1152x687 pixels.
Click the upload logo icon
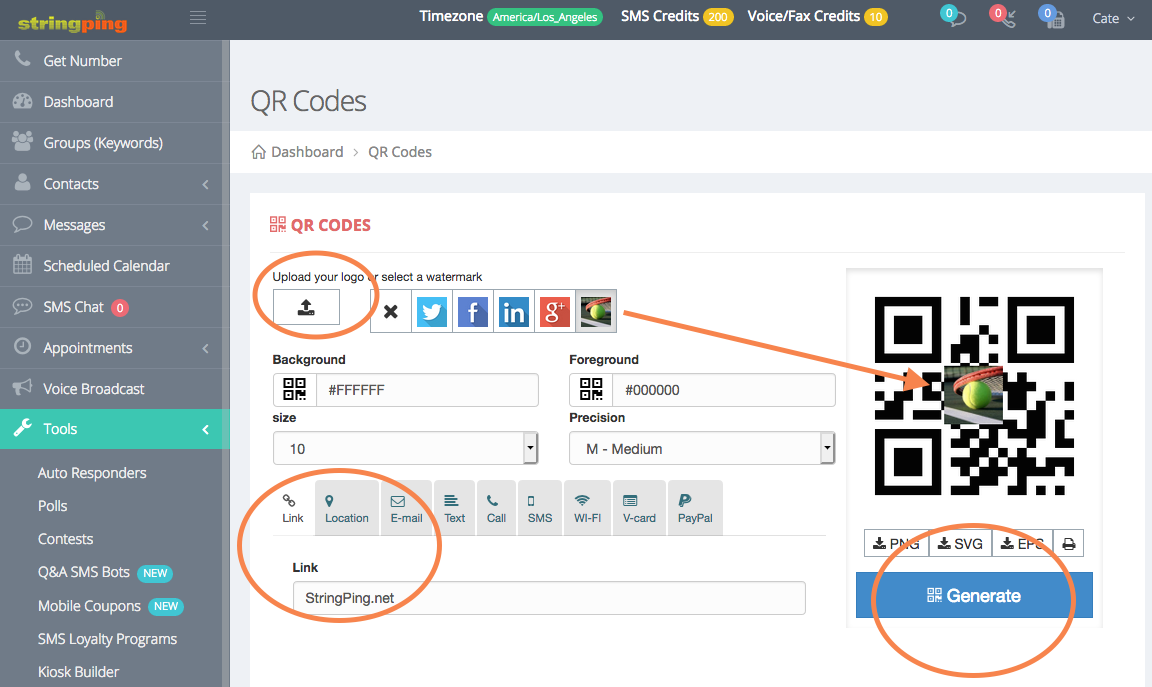pyautogui.click(x=305, y=309)
